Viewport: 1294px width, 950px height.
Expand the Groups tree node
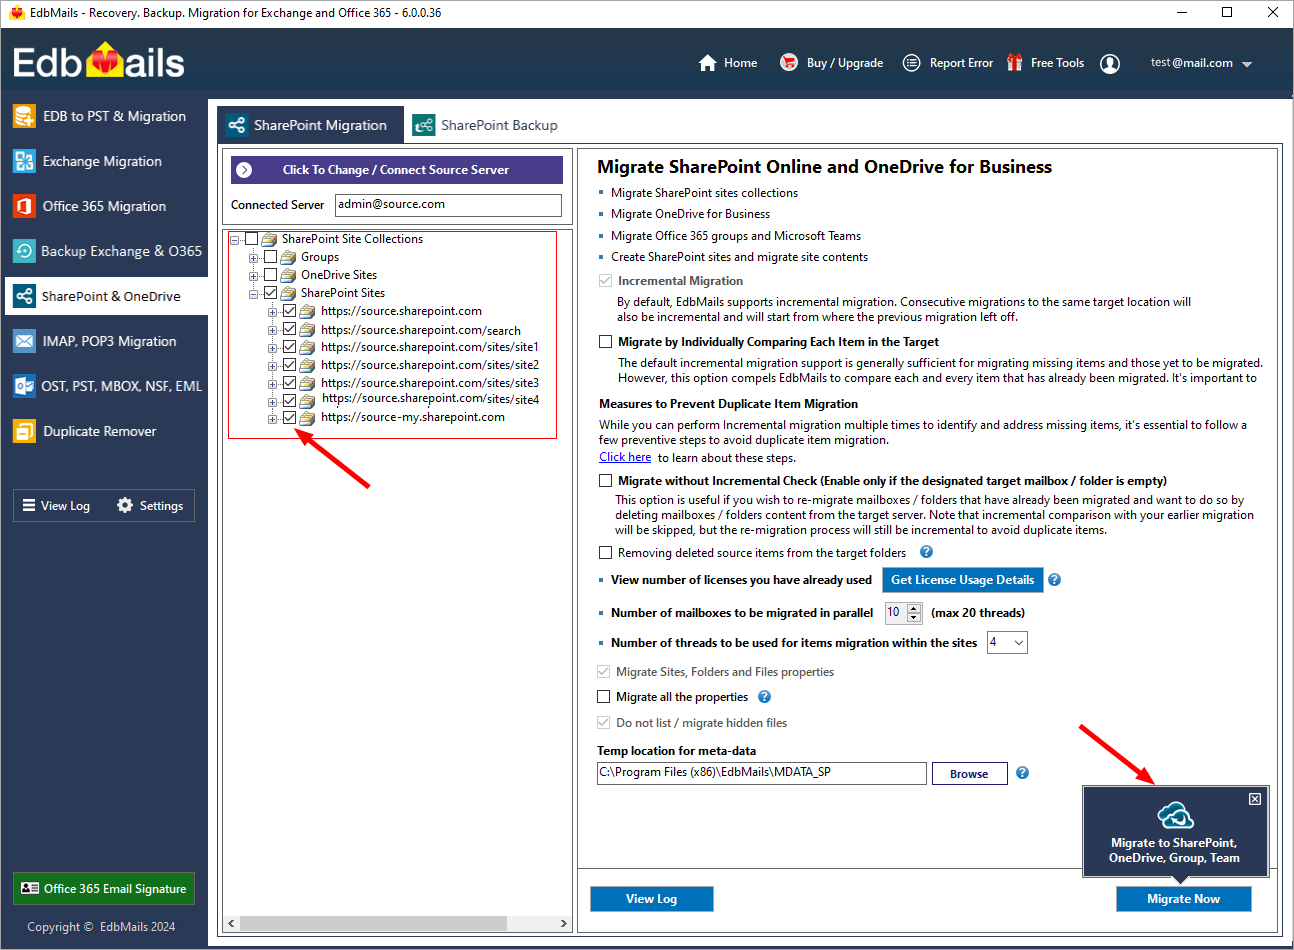pyautogui.click(x=253, y=258)
